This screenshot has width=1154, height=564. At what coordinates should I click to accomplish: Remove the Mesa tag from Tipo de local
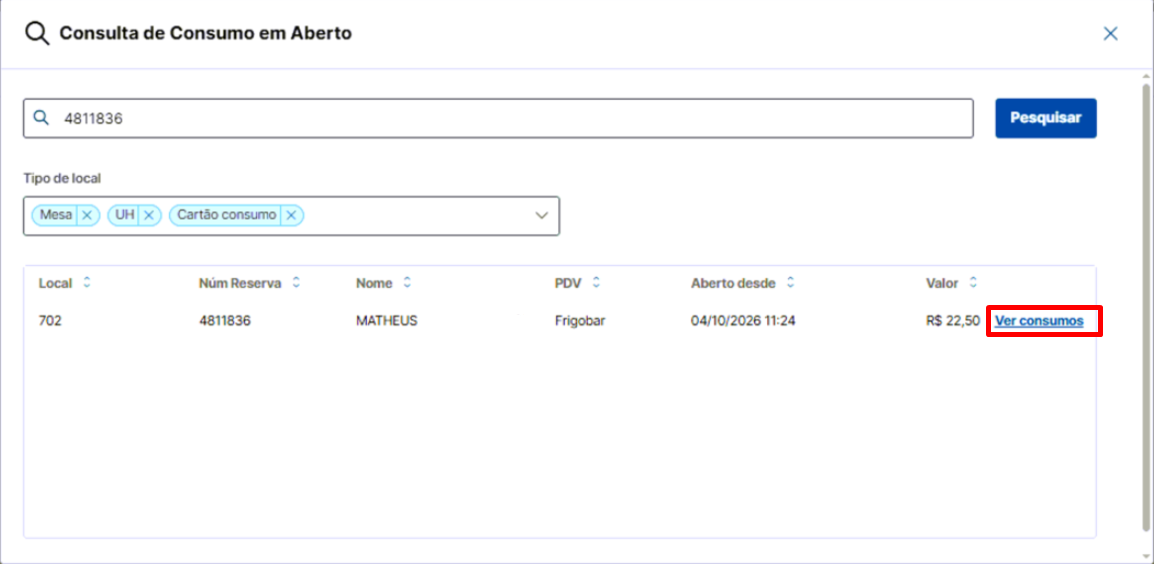point(87,215)
